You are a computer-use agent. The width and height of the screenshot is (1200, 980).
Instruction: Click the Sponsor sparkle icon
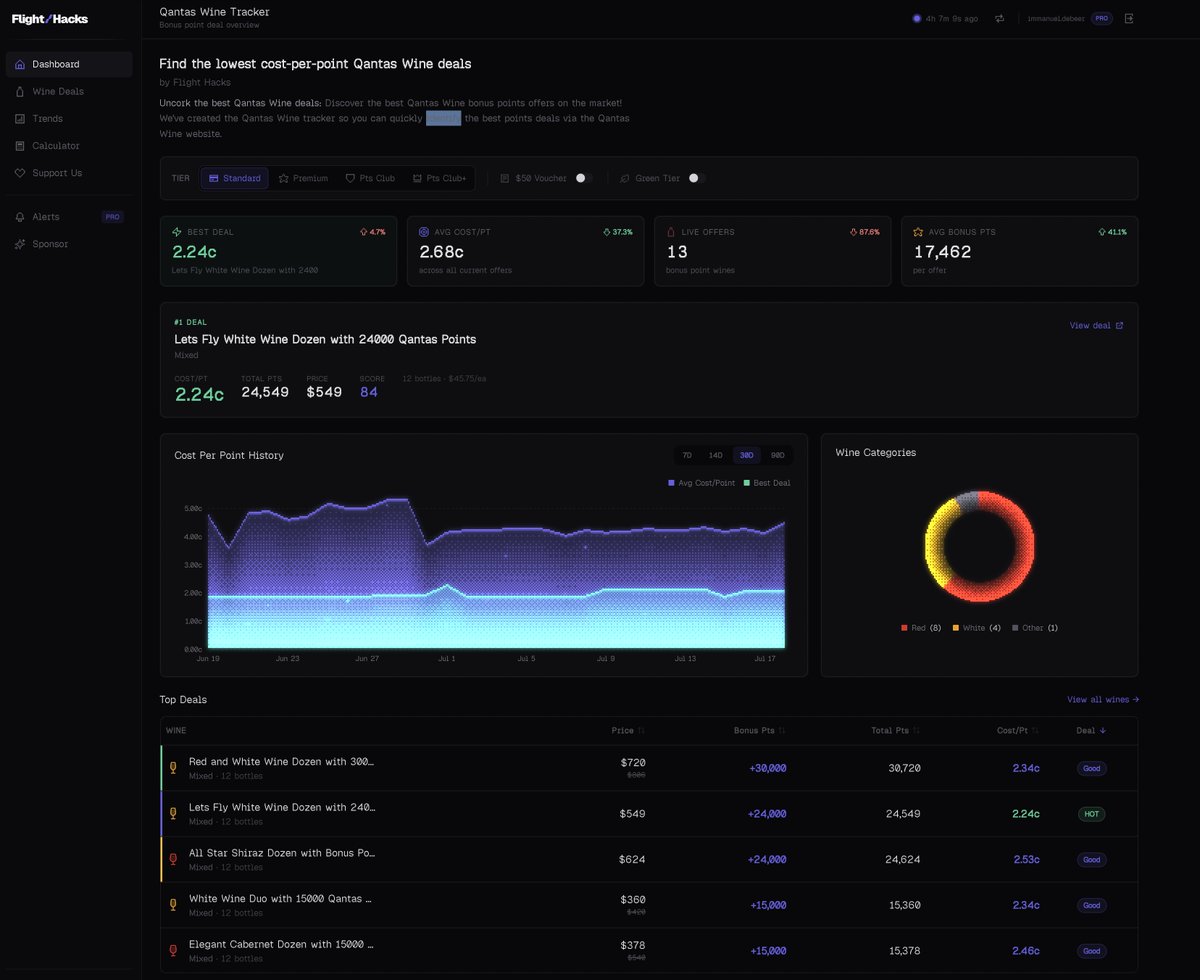click(x=20, y=244)
